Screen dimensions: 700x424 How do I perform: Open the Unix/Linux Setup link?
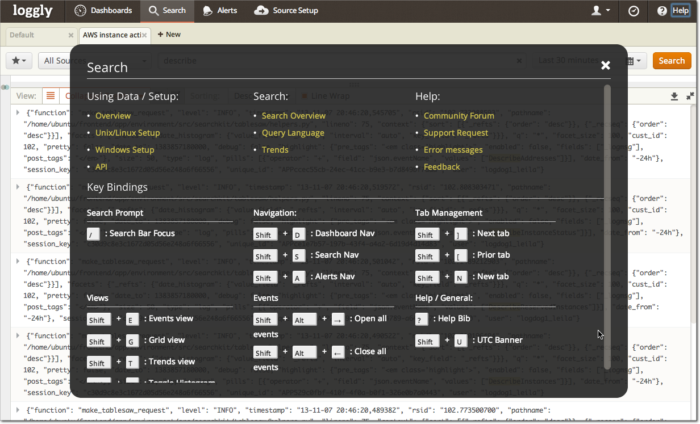tap(127, 133)
